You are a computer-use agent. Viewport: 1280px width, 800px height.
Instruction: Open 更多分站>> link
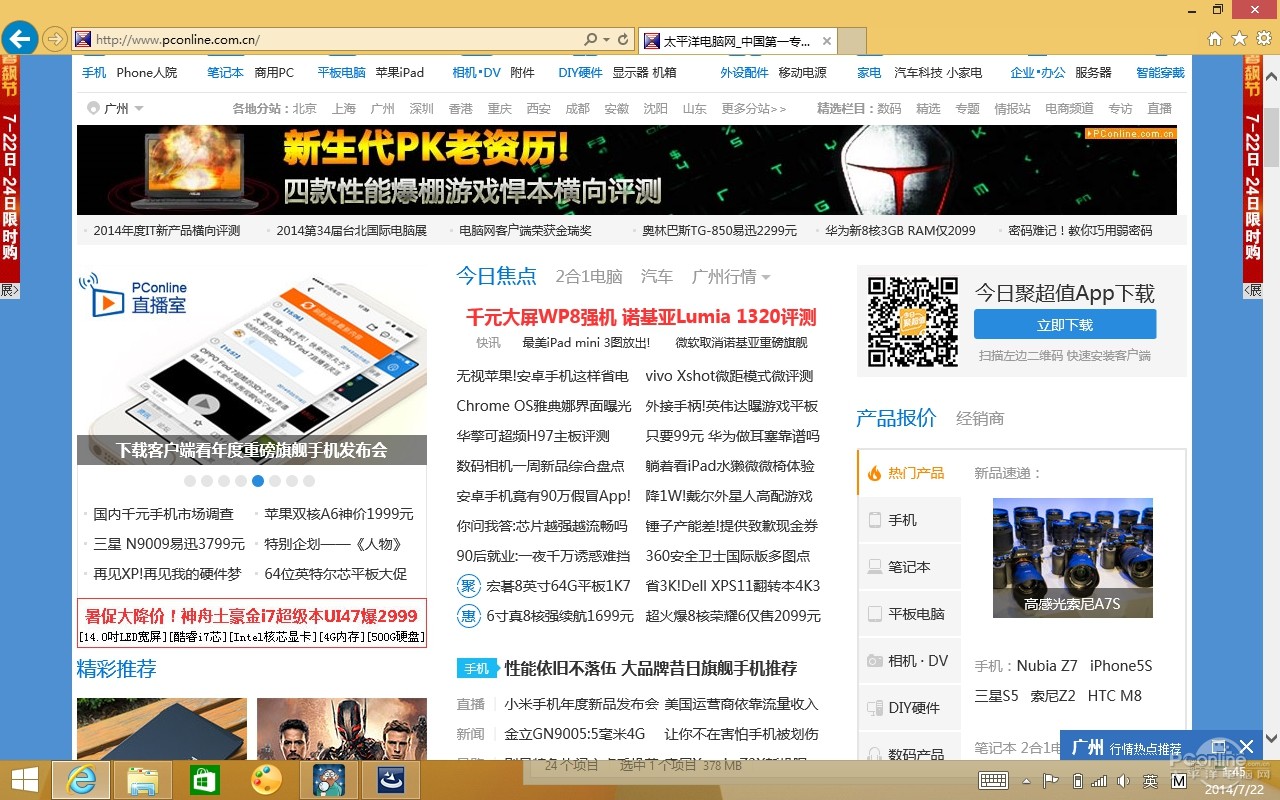click(x=754, y=108)
